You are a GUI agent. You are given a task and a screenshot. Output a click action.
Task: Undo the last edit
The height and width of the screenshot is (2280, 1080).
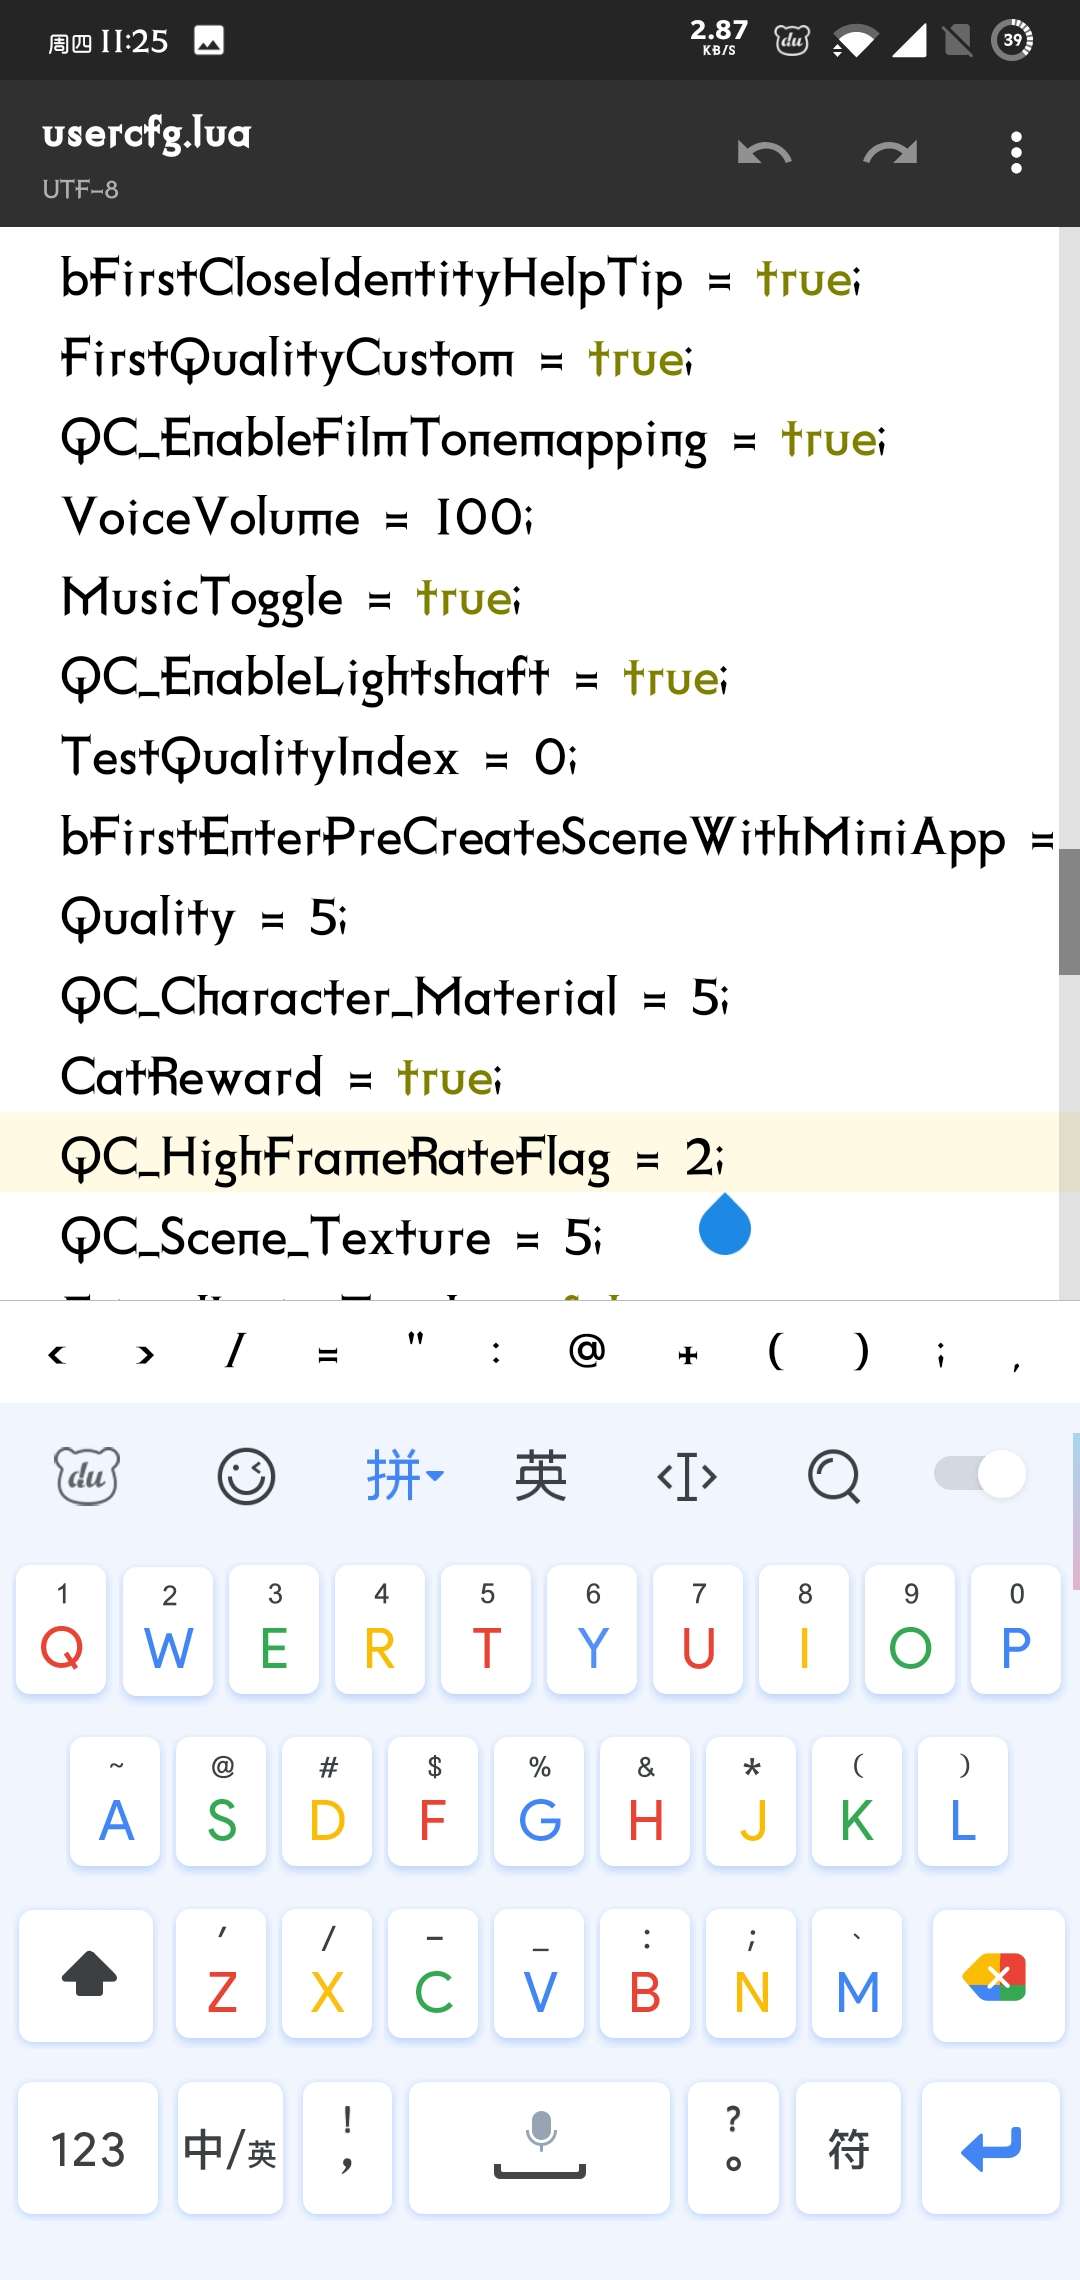coord(764,153)
